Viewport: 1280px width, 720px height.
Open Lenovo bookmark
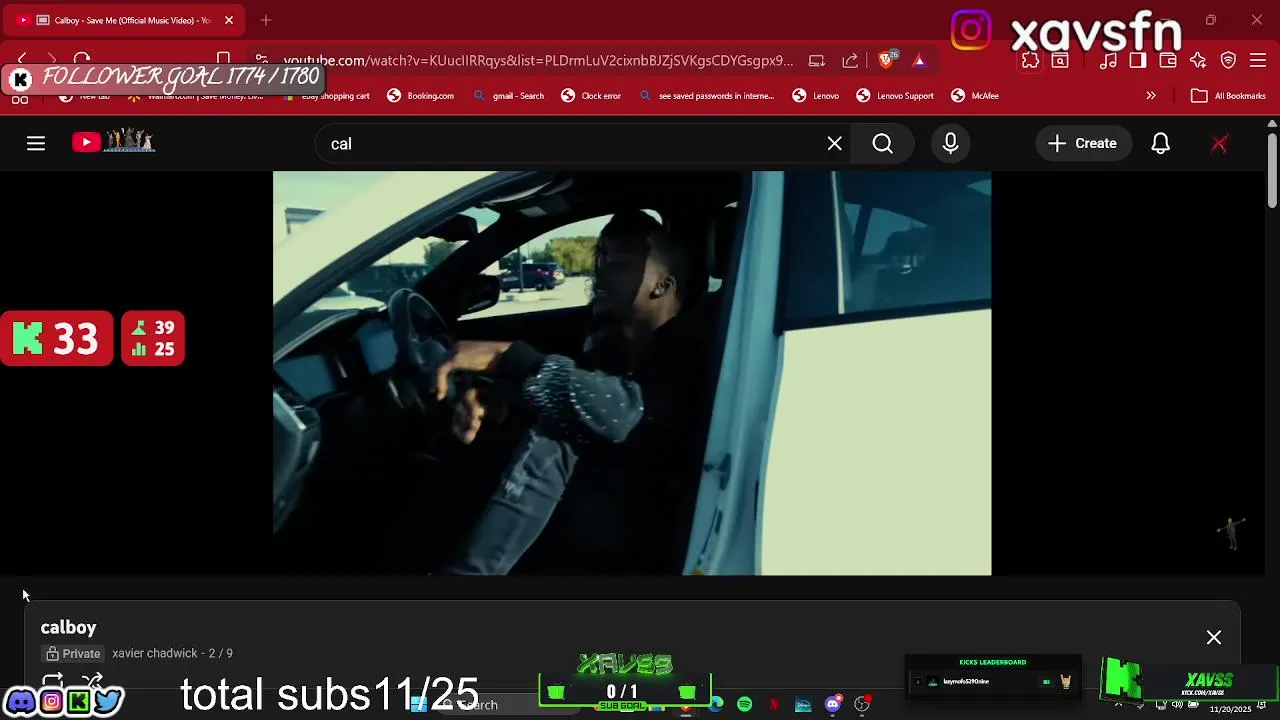click(x=816, y=96)
